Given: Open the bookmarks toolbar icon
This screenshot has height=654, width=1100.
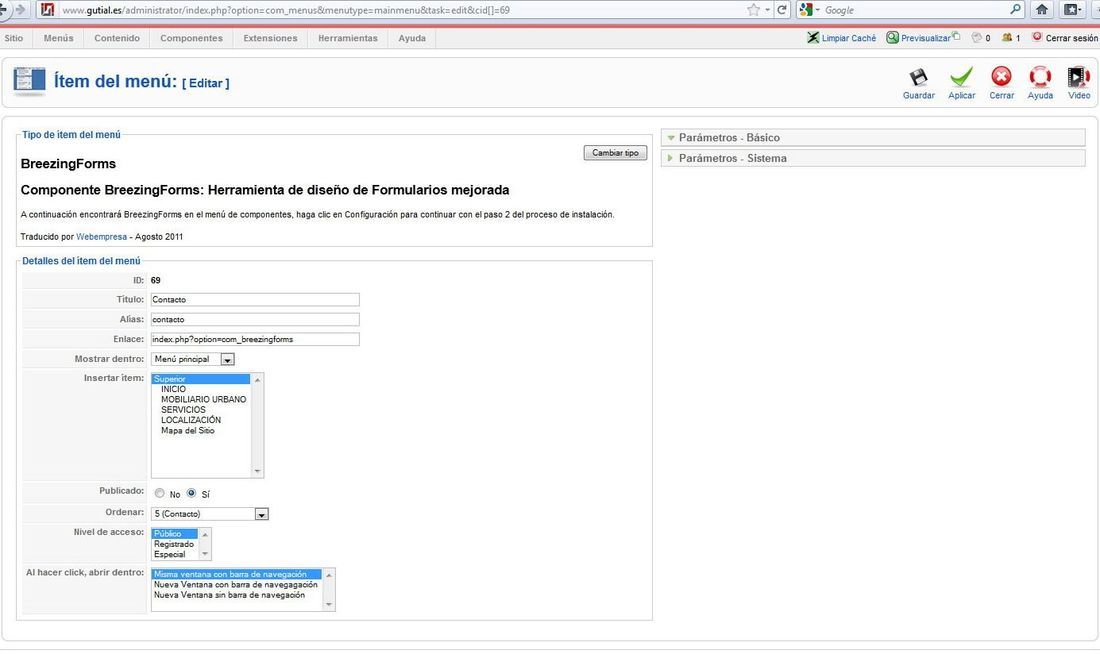Looking at the screenshot, I should point(1073,10).
